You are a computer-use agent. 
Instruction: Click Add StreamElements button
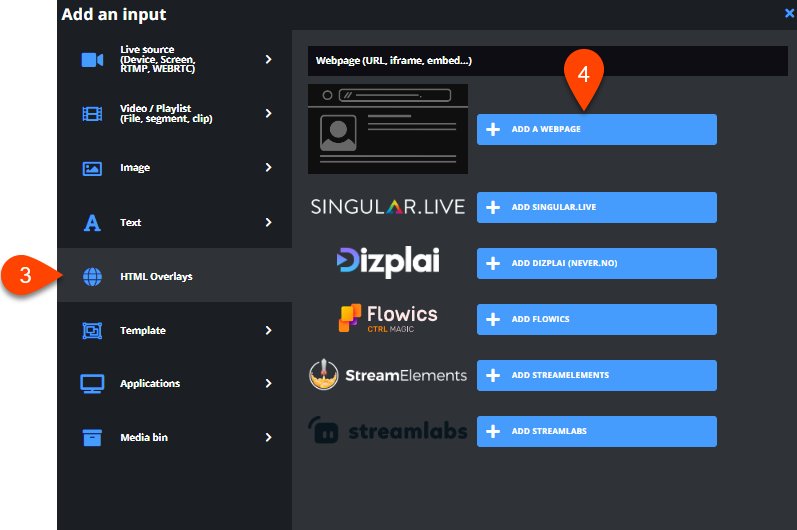(x=597, y=375)
